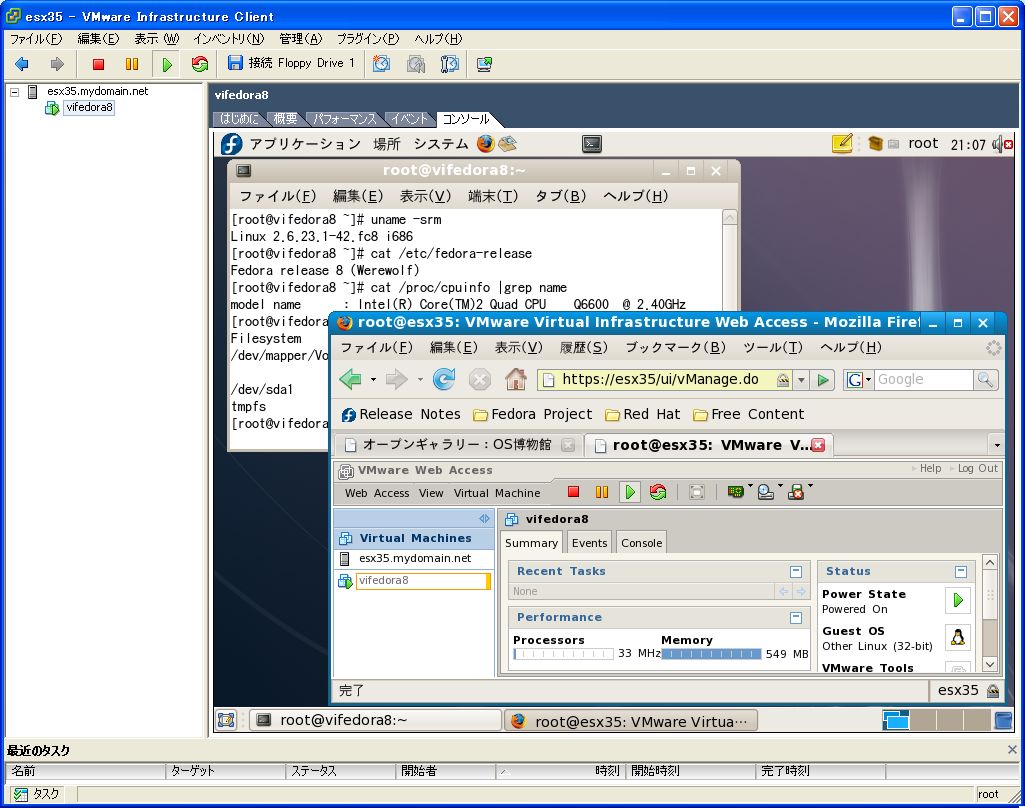Click the Firefox home button
The width and height of the screenshot is (1025, 808).
516,379
